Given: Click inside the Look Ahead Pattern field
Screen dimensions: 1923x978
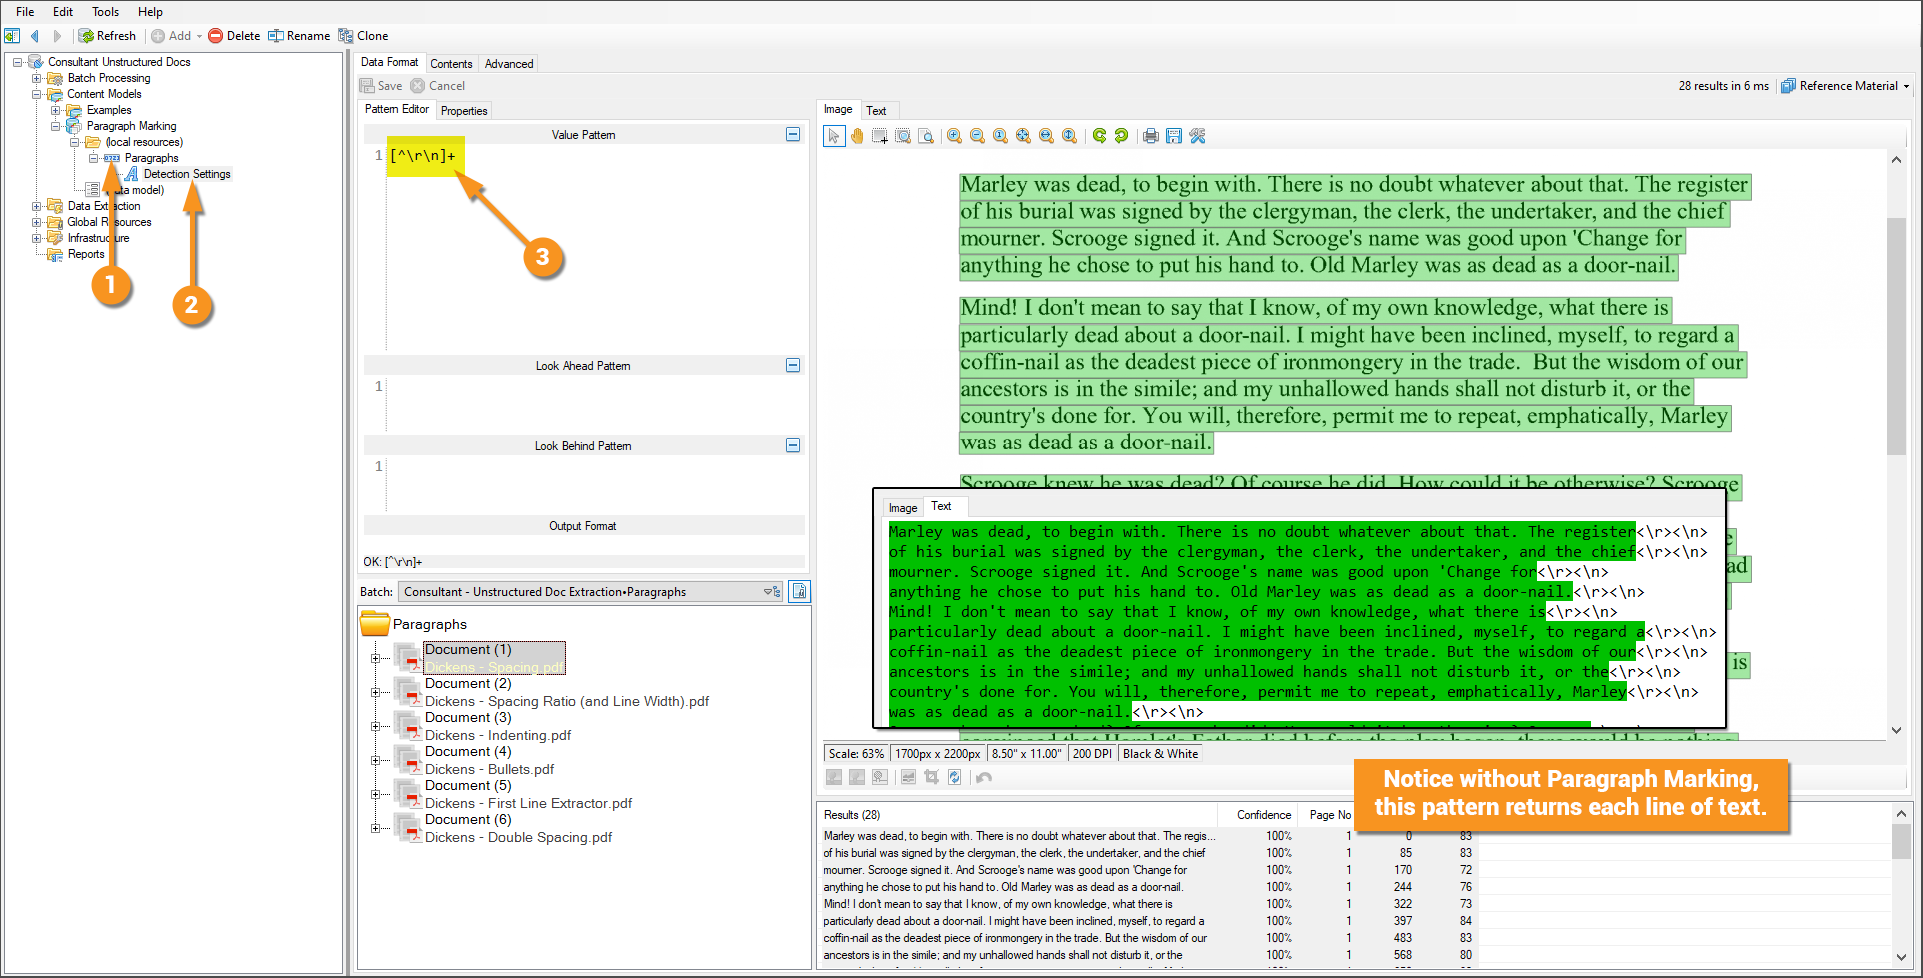Looking at the screenshot, I should pos(595,402).
